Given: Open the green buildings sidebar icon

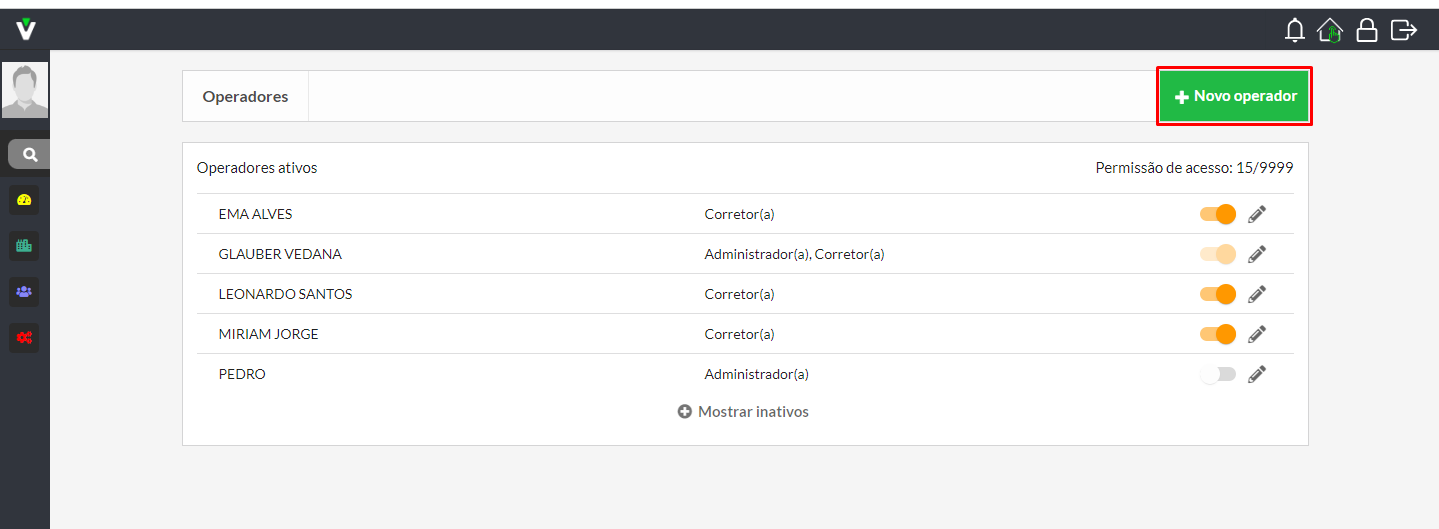Looking at the screenshot, I should click(25, 245).
